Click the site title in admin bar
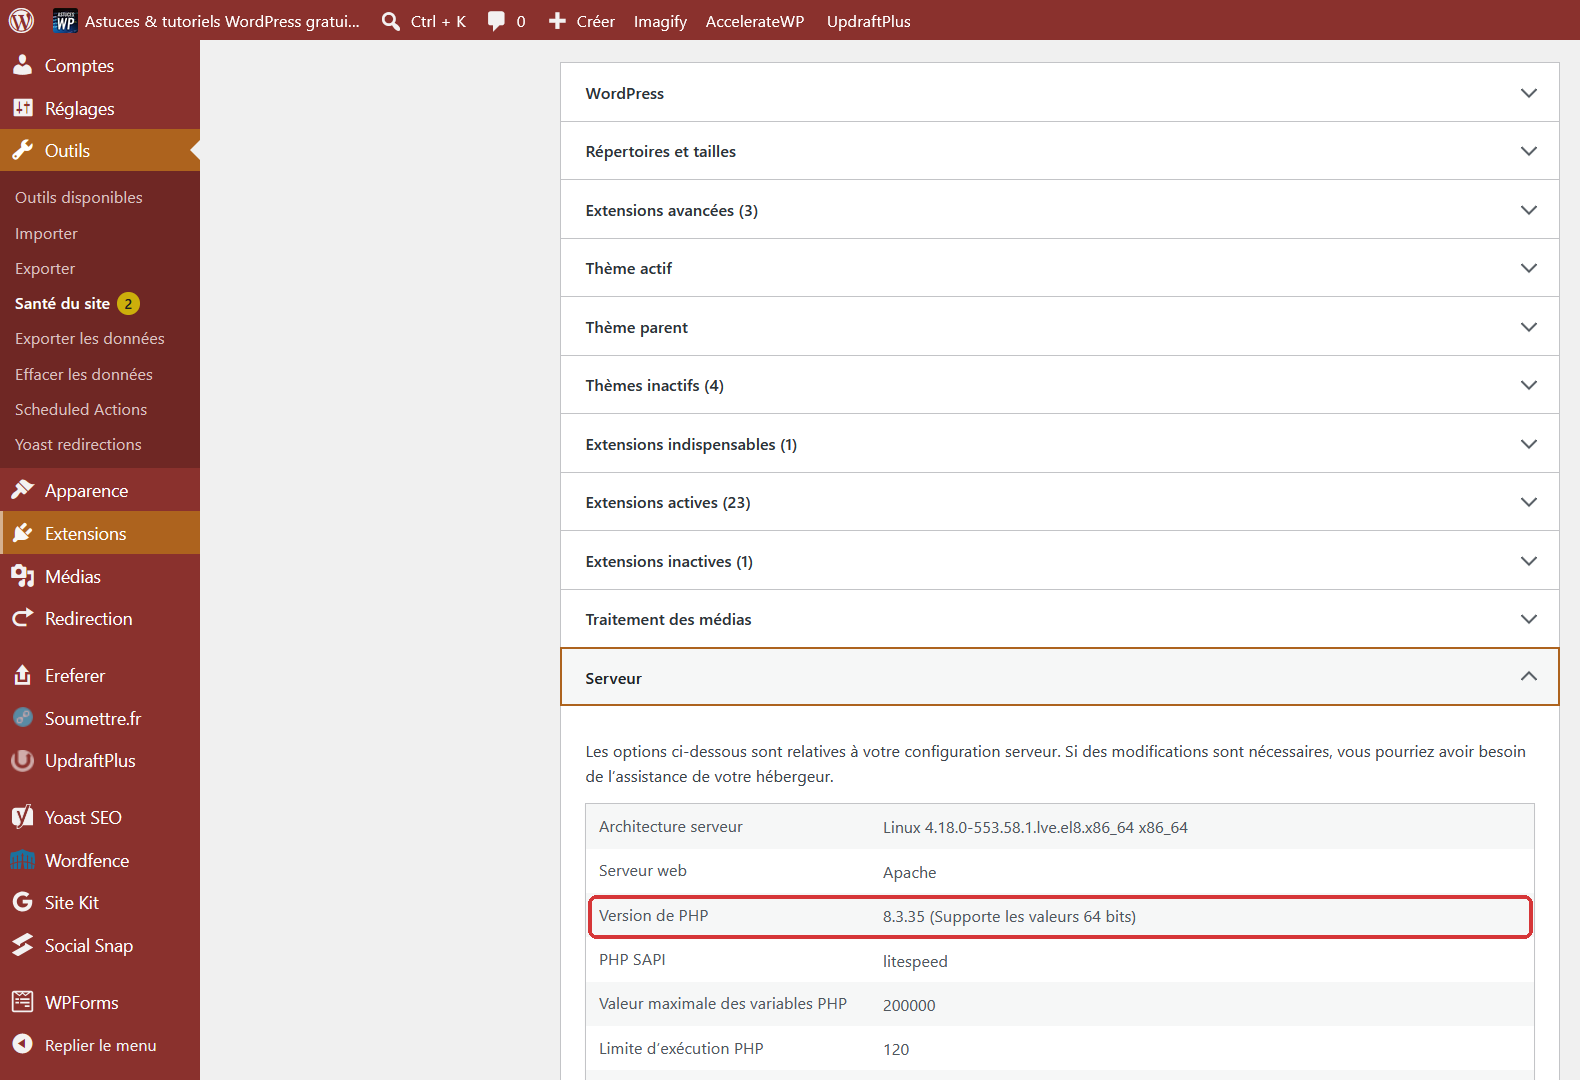 click(x=222, y=21)
